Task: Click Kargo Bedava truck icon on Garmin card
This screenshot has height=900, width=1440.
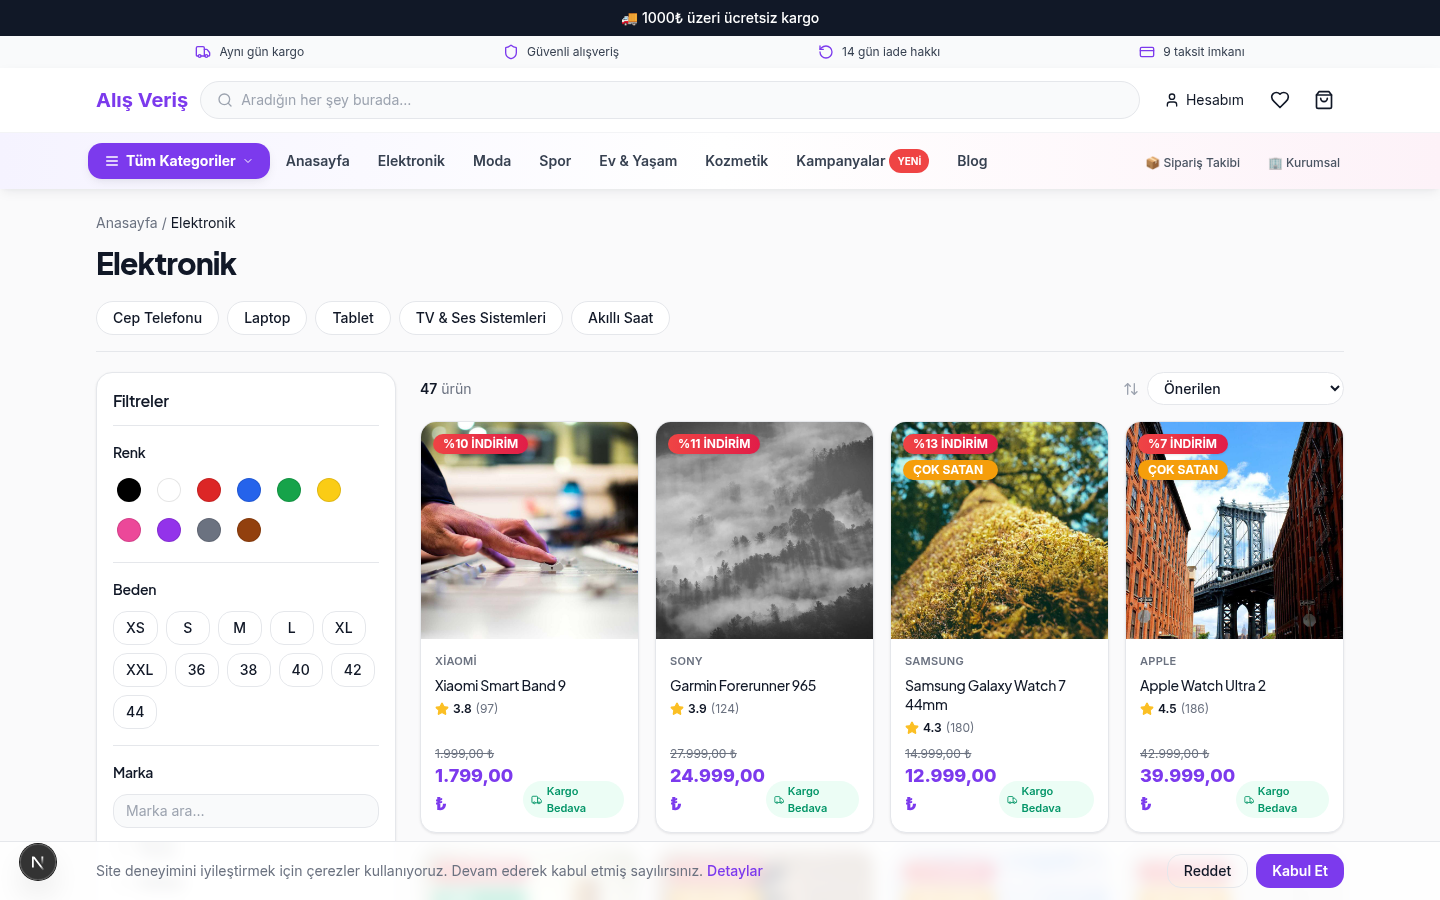Action: pyautogui.click(x=779, y=800)
